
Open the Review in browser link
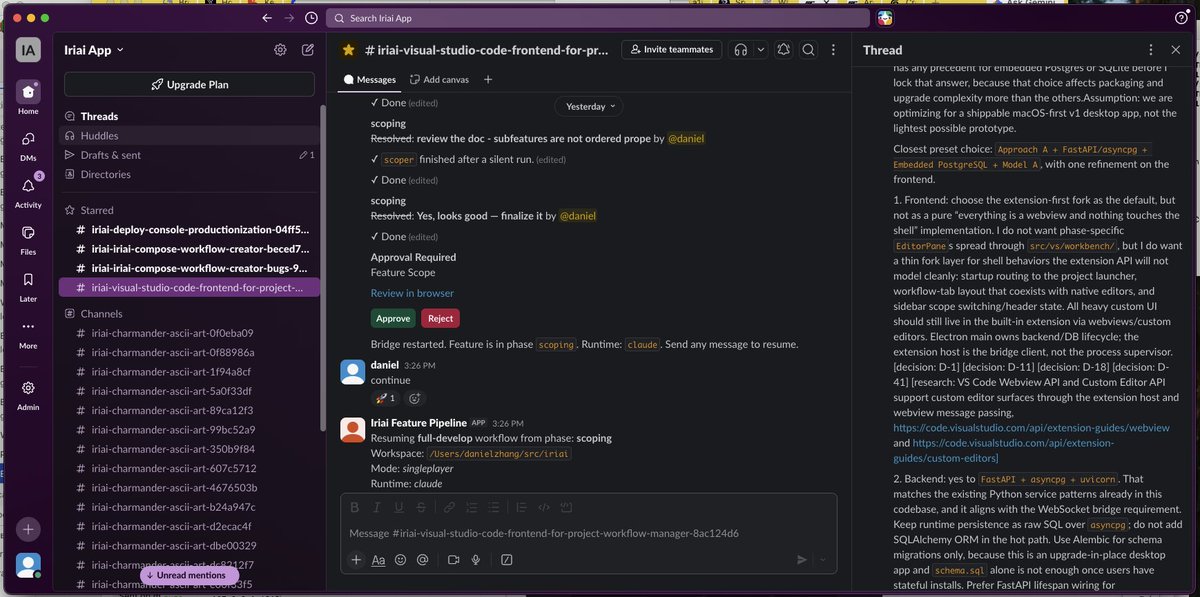[412, 293]
